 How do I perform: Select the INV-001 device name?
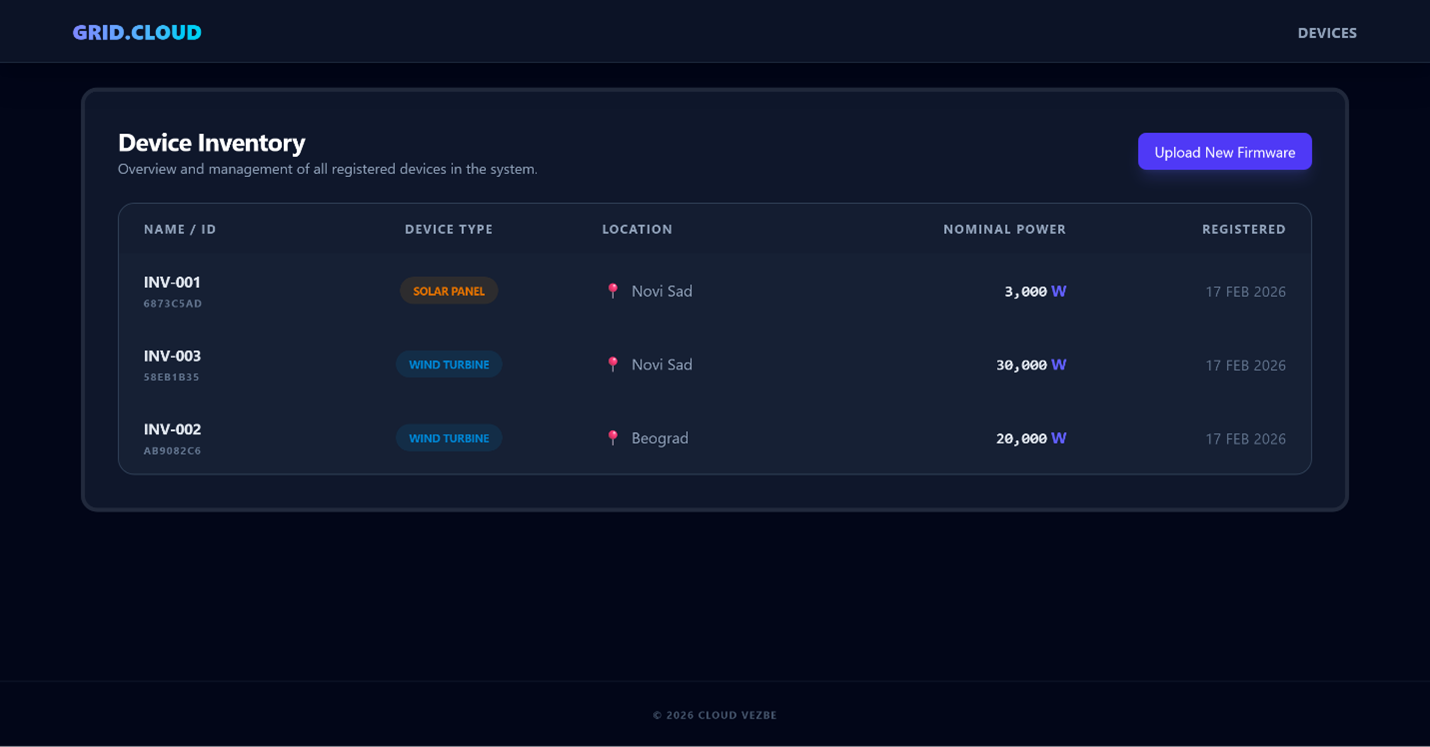point(172,282)
